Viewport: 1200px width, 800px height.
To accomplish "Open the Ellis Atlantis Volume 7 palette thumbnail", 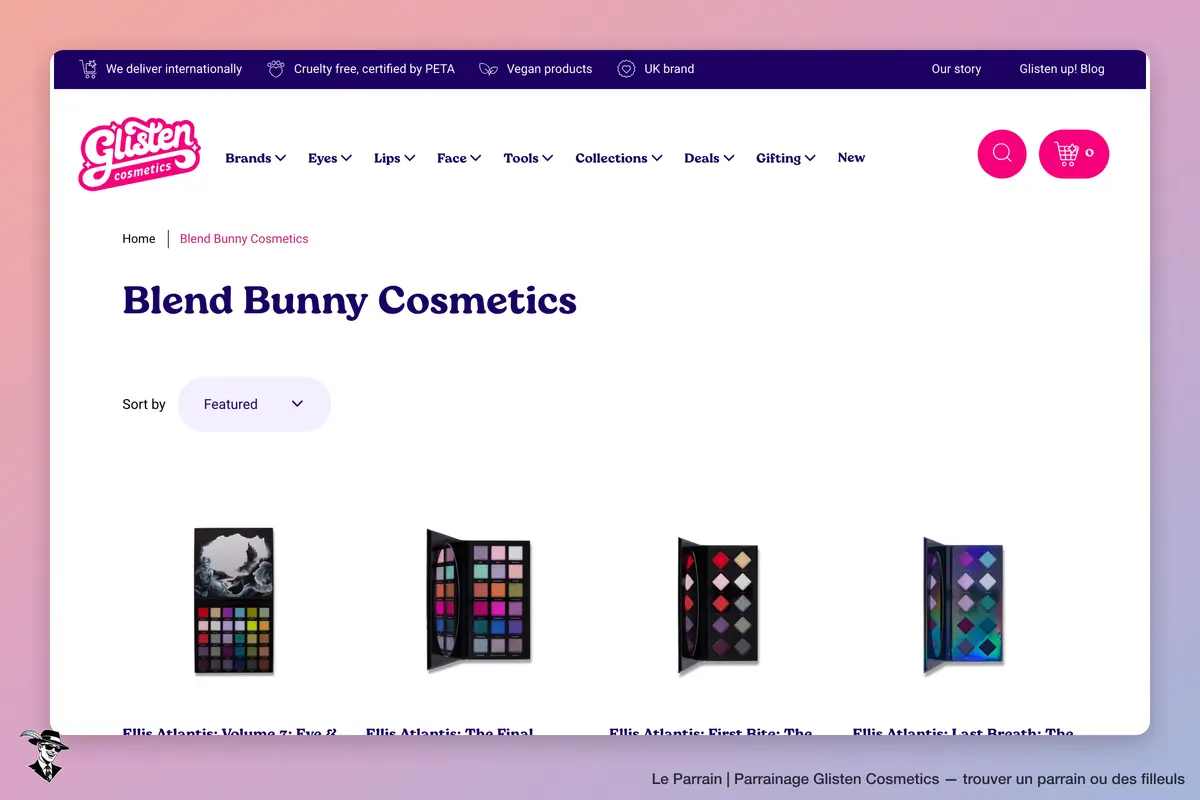I will coord(233,600).
